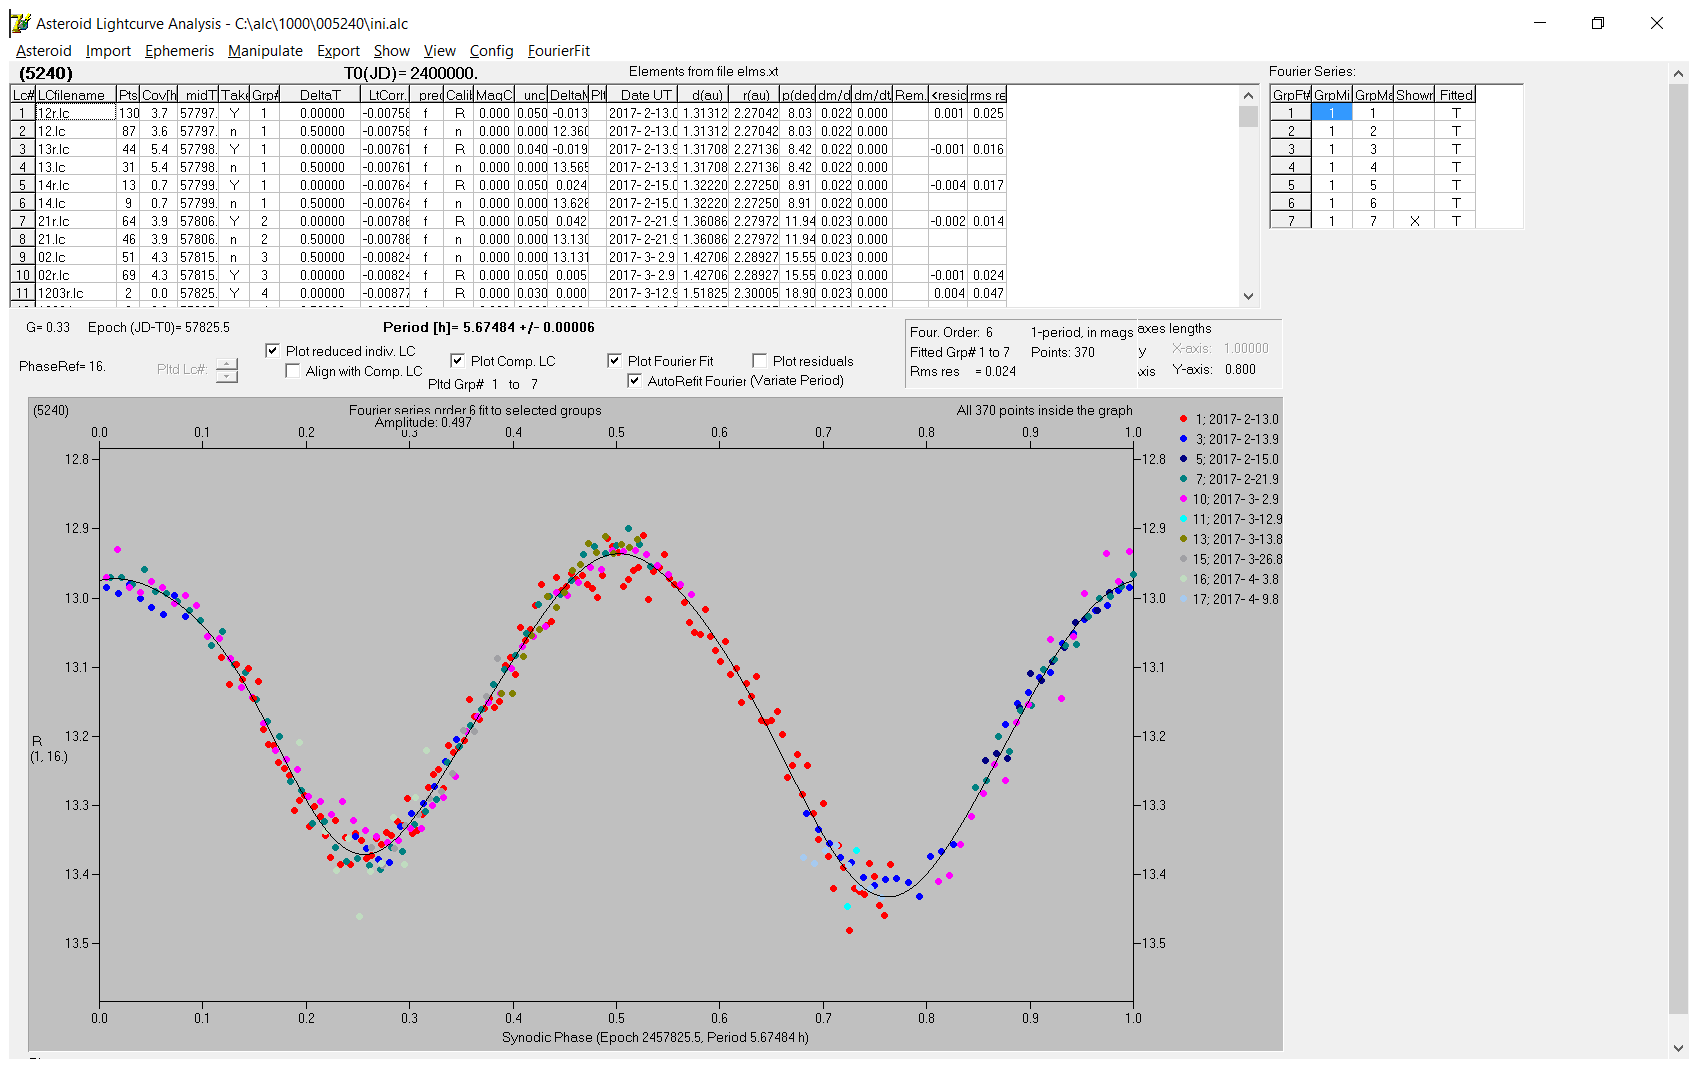Open the Show menu
Screen dimensions: 1698x1068
pyautogui.click(x=391, y=51)
